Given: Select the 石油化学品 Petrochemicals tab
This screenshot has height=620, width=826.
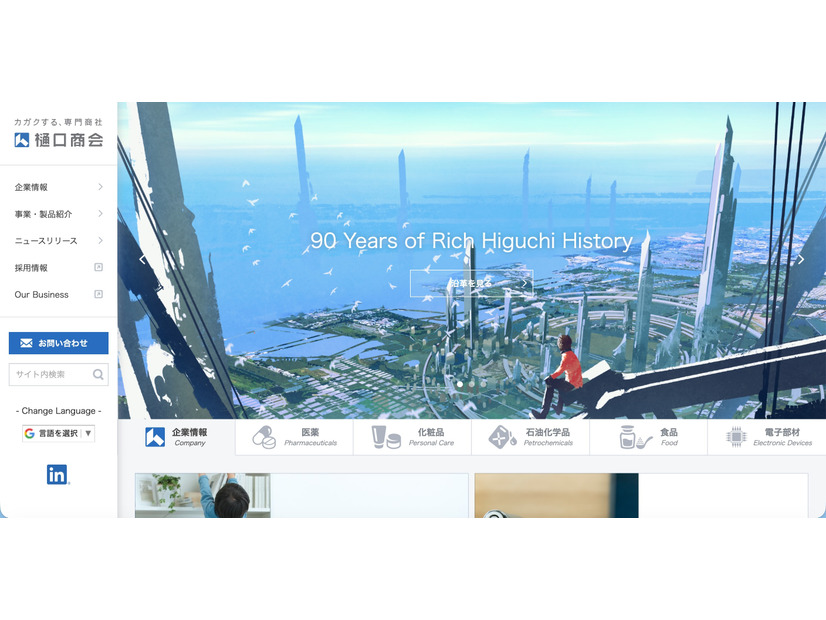Looking at the screenshot, I should [530, 437].
